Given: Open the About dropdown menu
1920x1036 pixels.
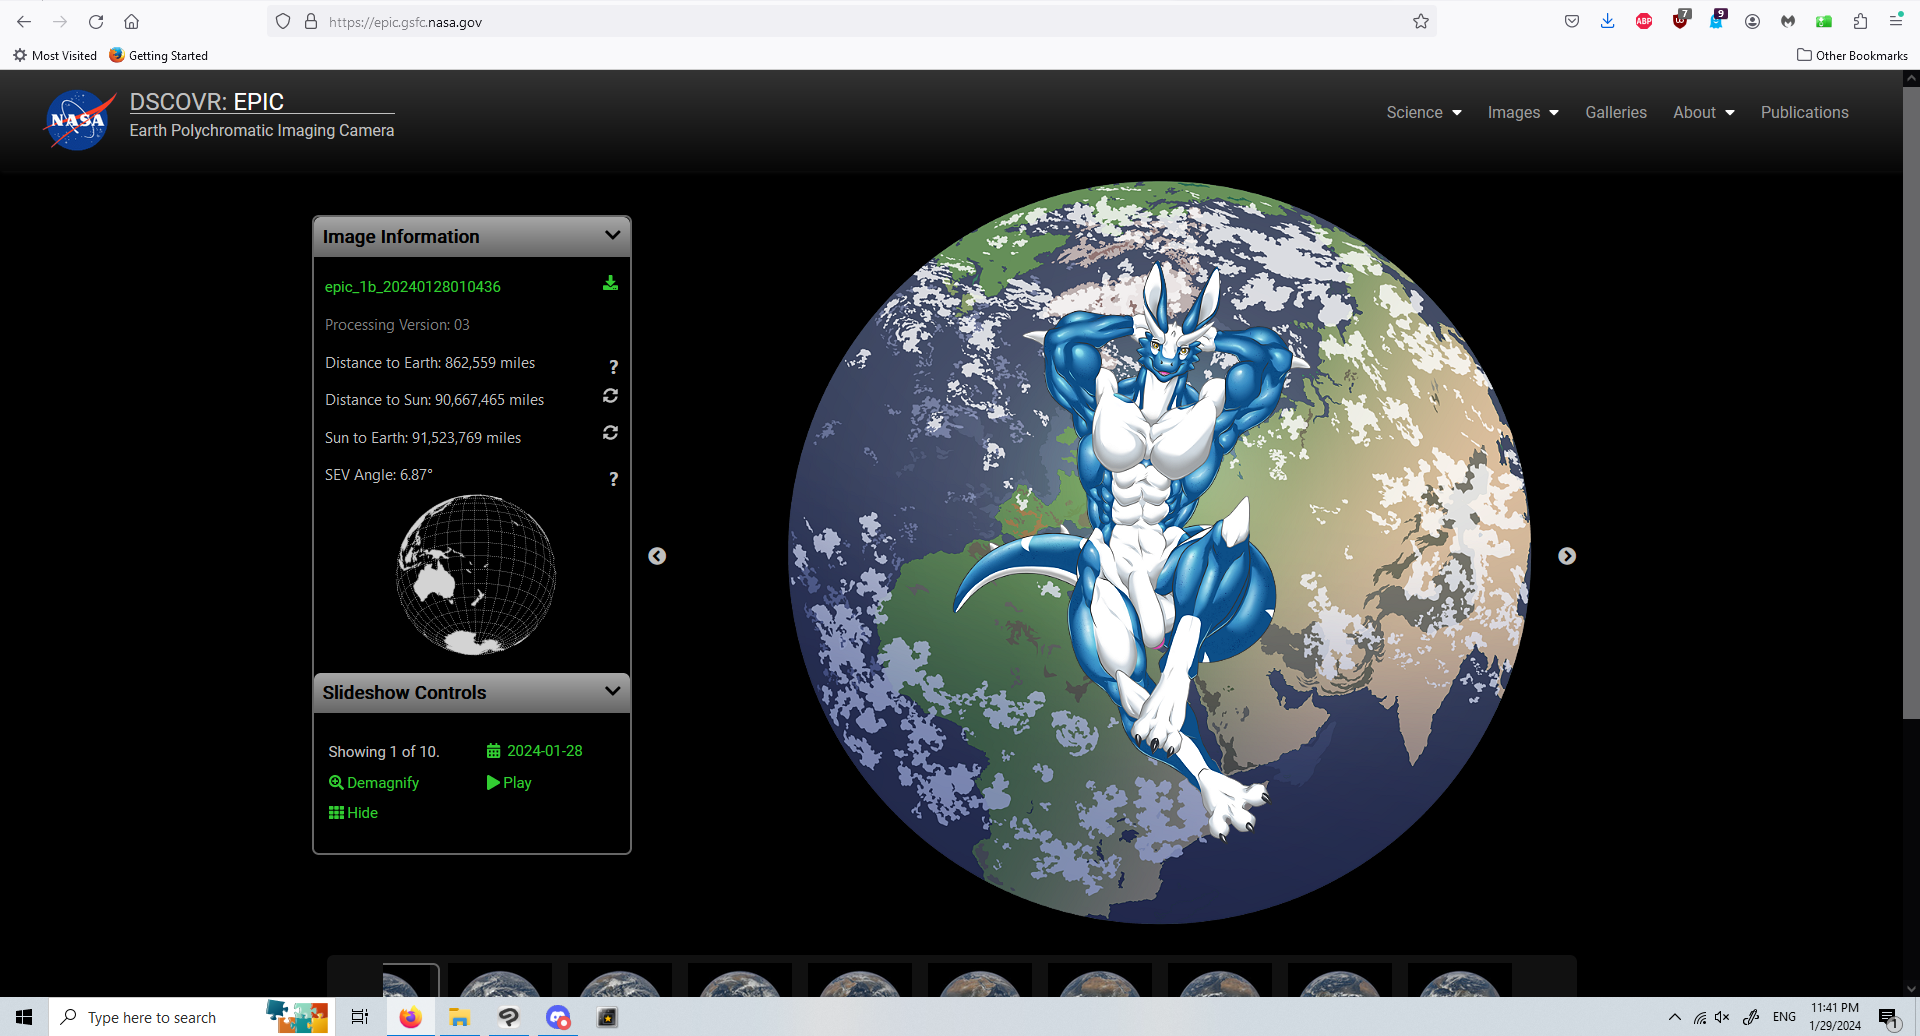Looking at the screenshot, I should pos(1704,112).
